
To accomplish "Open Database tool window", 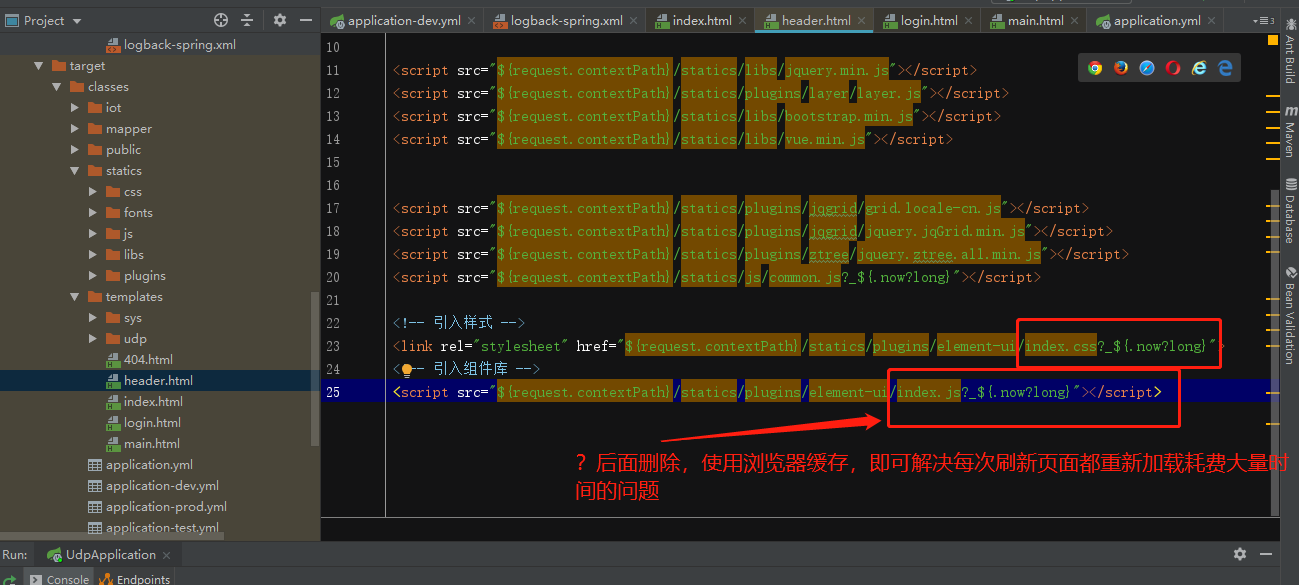I will click(1289, 212).
